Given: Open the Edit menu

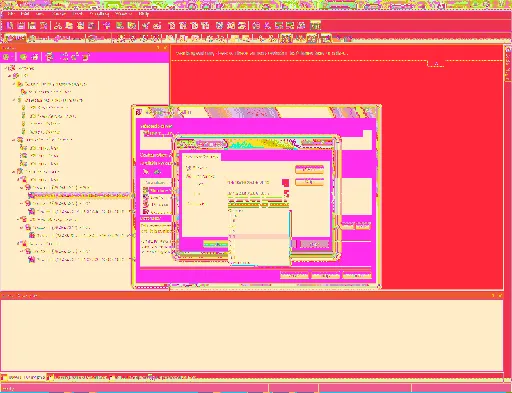Looking at the screenshot, I should click(25, 14).
